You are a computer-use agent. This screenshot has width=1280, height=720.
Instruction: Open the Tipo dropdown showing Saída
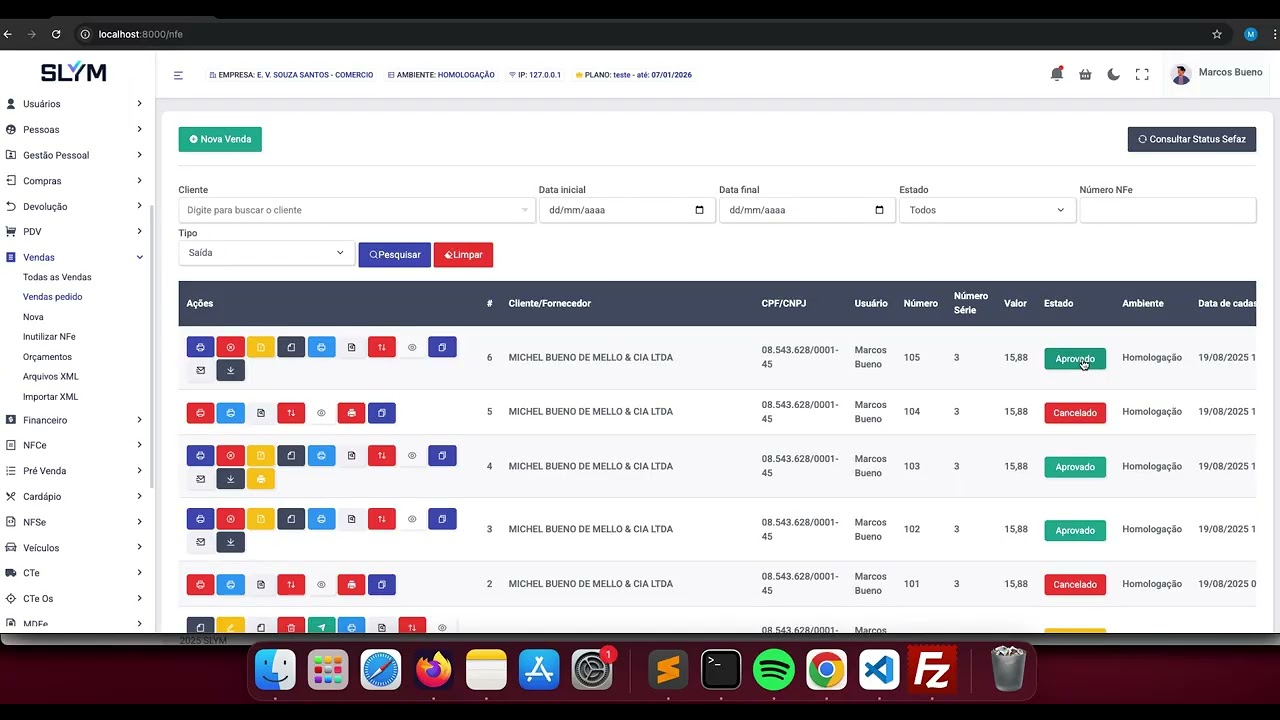click(x=266, y=253)
